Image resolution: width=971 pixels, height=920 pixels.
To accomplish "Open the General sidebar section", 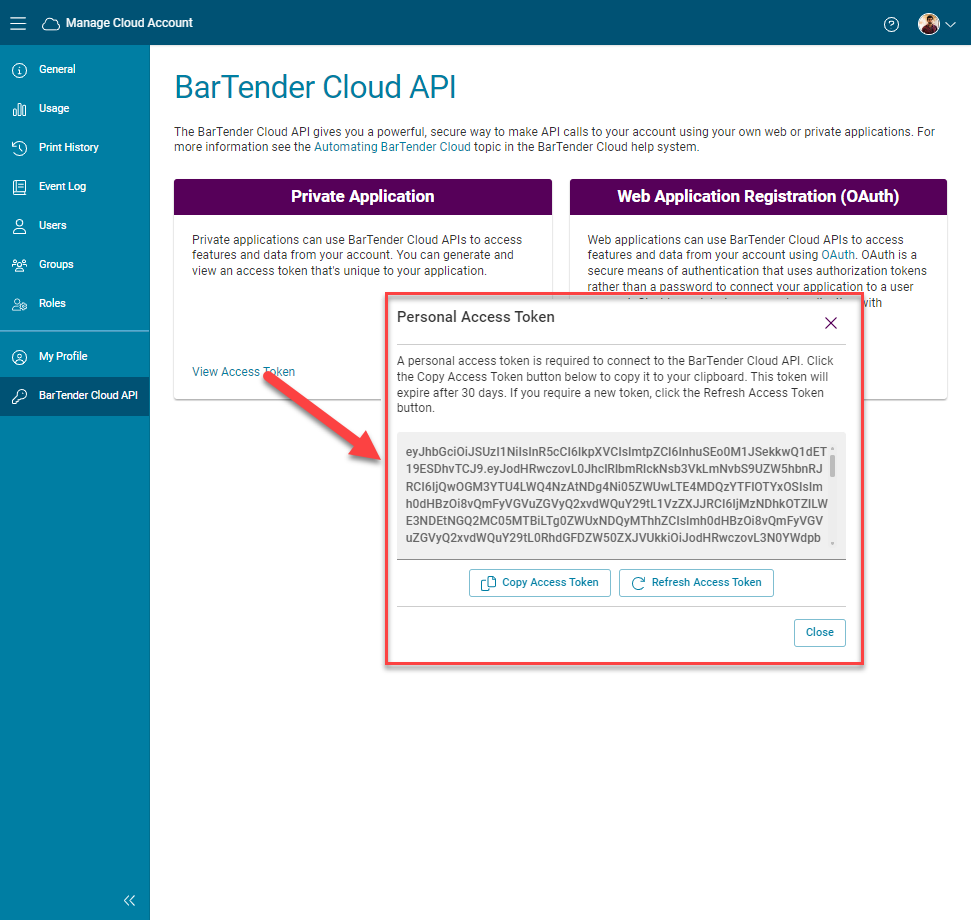I will (x=74, y=69).
